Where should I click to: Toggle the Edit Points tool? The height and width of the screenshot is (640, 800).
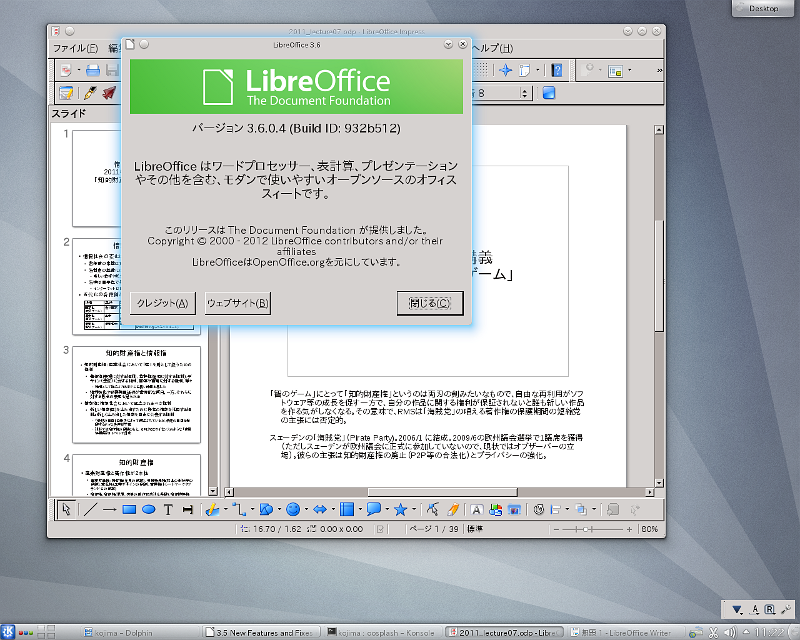point(433,509)
